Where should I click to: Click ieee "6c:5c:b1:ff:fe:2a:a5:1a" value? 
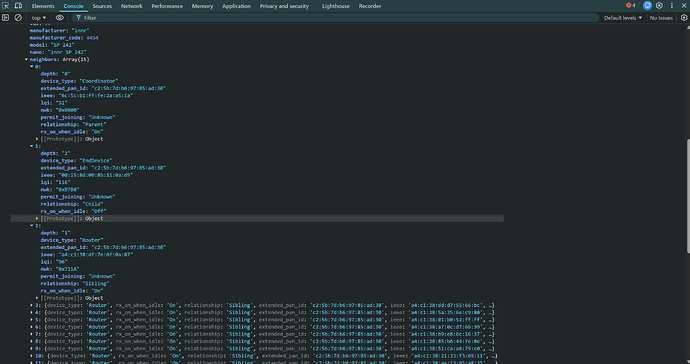tap(96, 96)
